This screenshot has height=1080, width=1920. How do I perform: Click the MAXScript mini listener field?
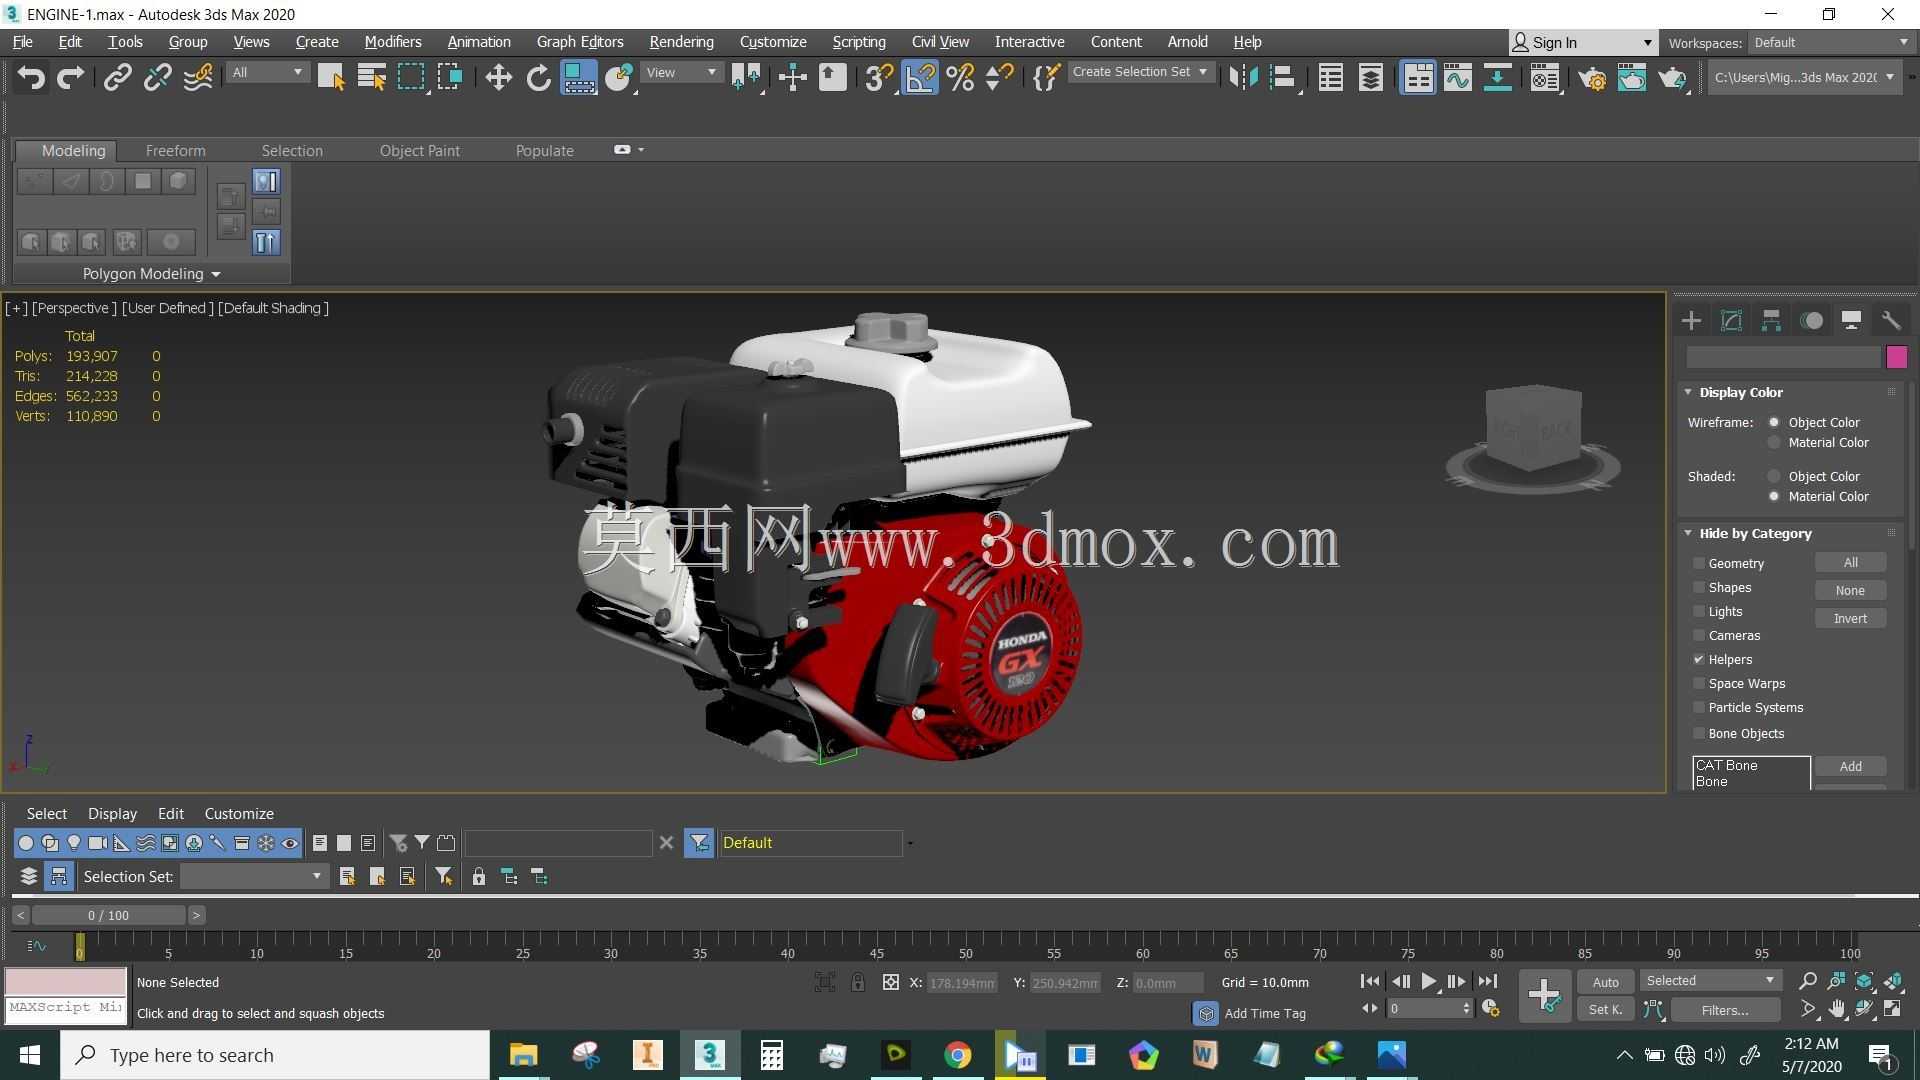point(66,1008)
